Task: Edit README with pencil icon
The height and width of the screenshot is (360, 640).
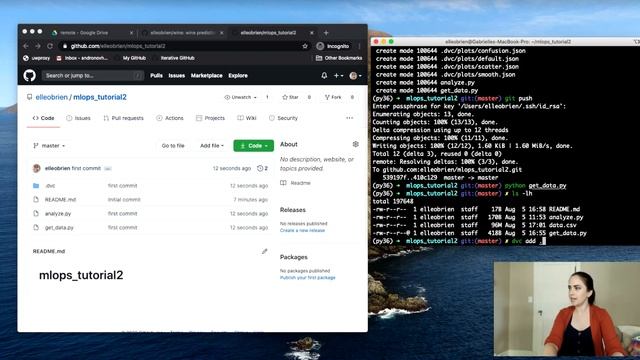Action: click(264, 251)
